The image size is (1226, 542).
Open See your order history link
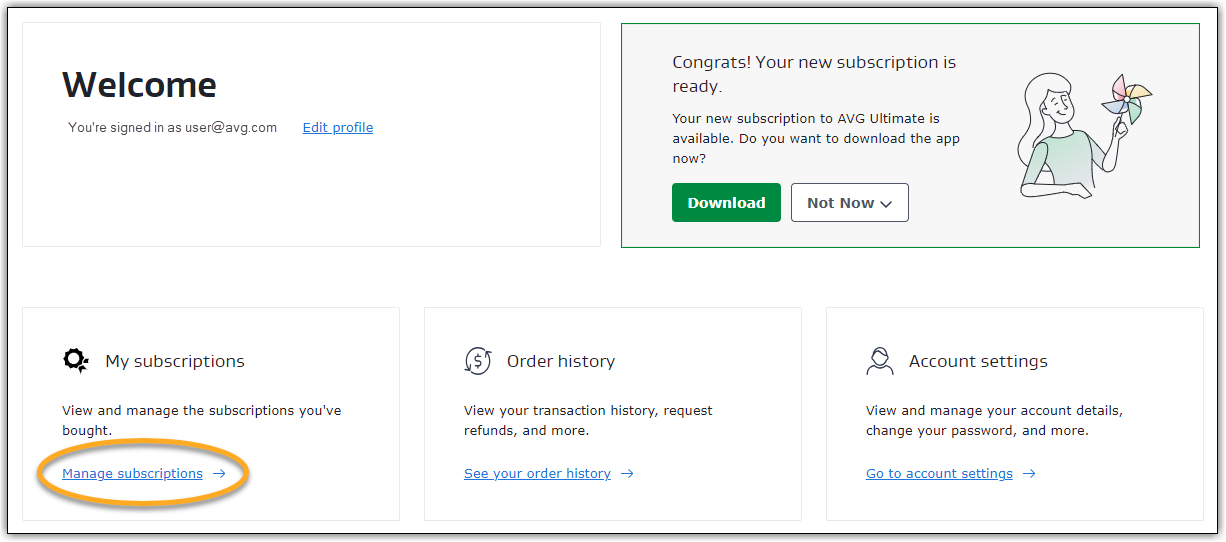pyautogui.click(x=537, y=474)
